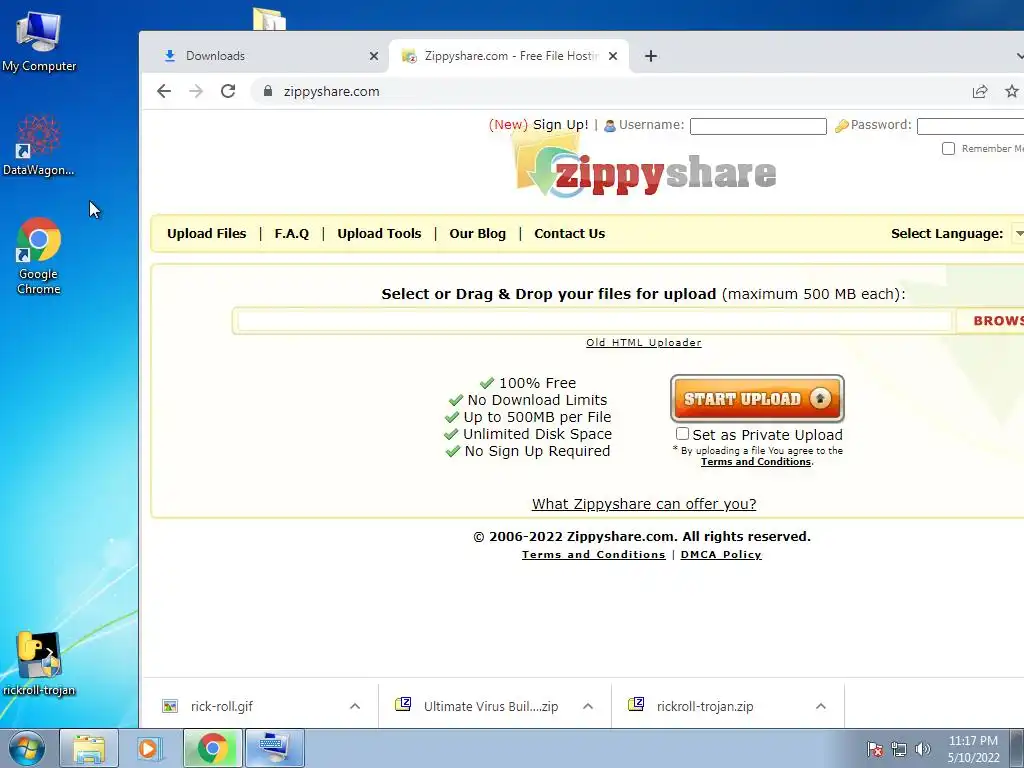Image resolution: width=1024 pixels, height=768 pixels.
Task: Click Sign Up link
Action: [x=560, y=125]
